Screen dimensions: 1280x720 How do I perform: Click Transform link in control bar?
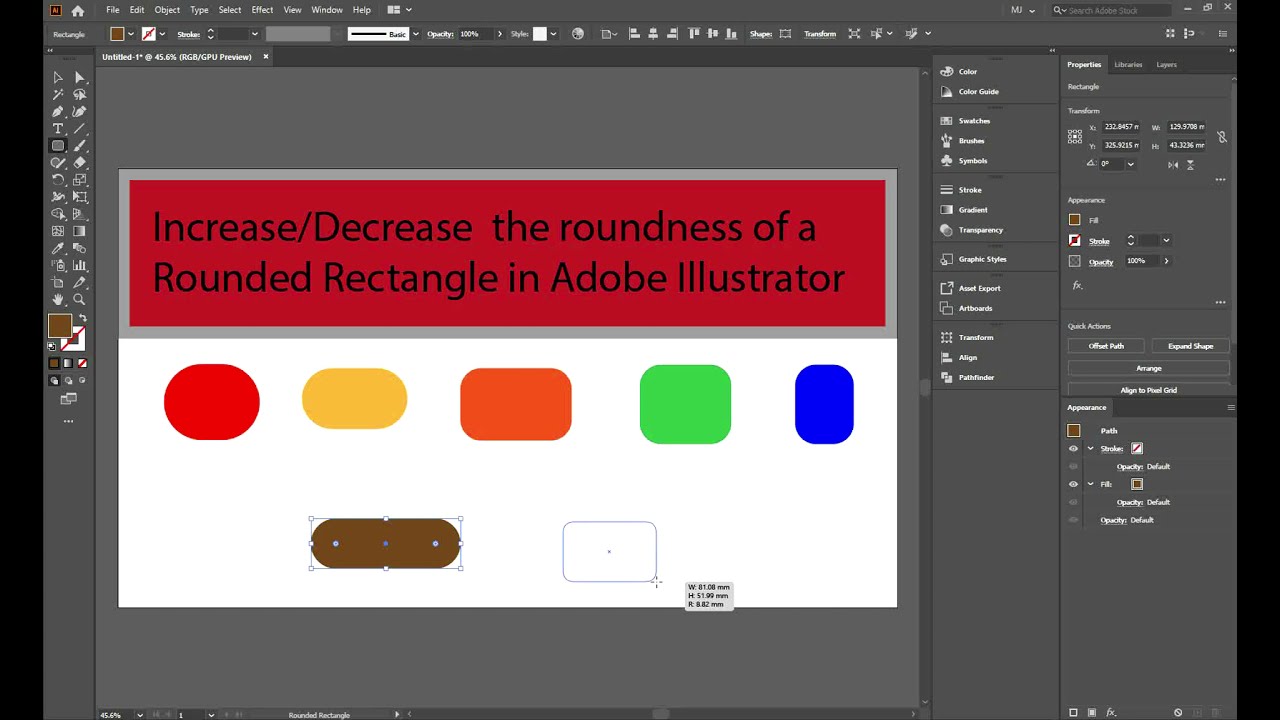(820, 34)
